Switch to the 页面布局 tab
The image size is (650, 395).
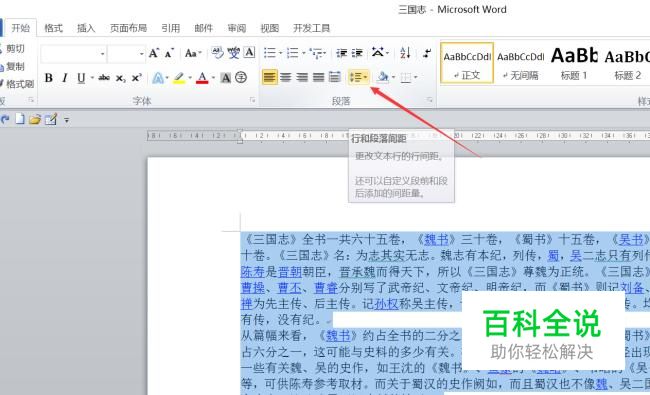pos(128,28)
